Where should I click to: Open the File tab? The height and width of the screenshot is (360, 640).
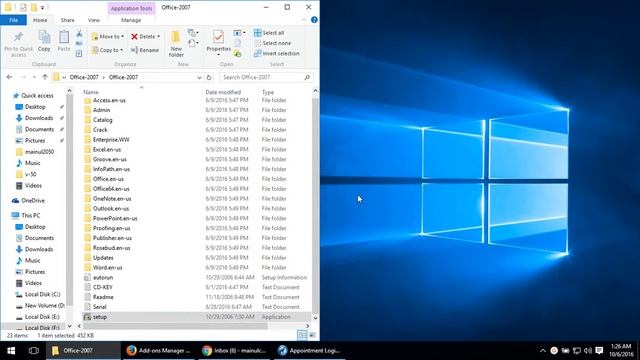pos(13,20)
